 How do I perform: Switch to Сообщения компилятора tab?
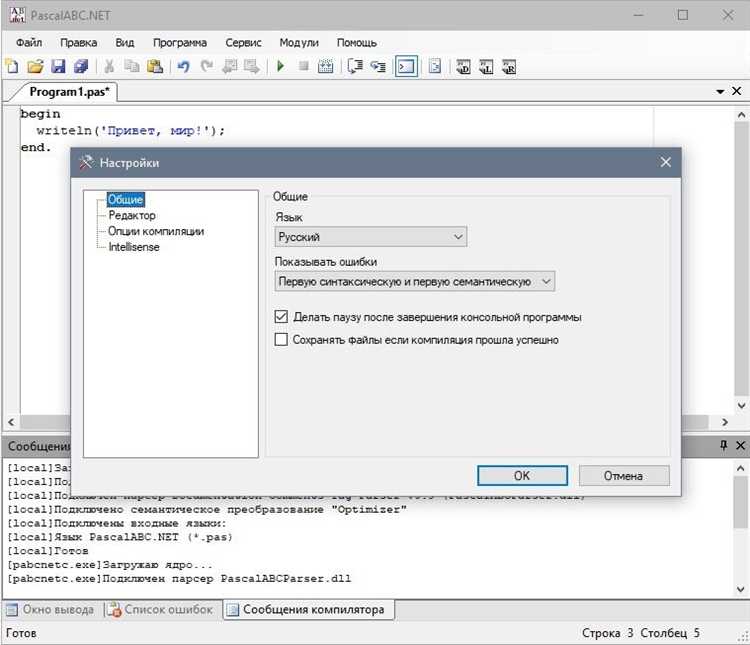[x=308, y=610]
